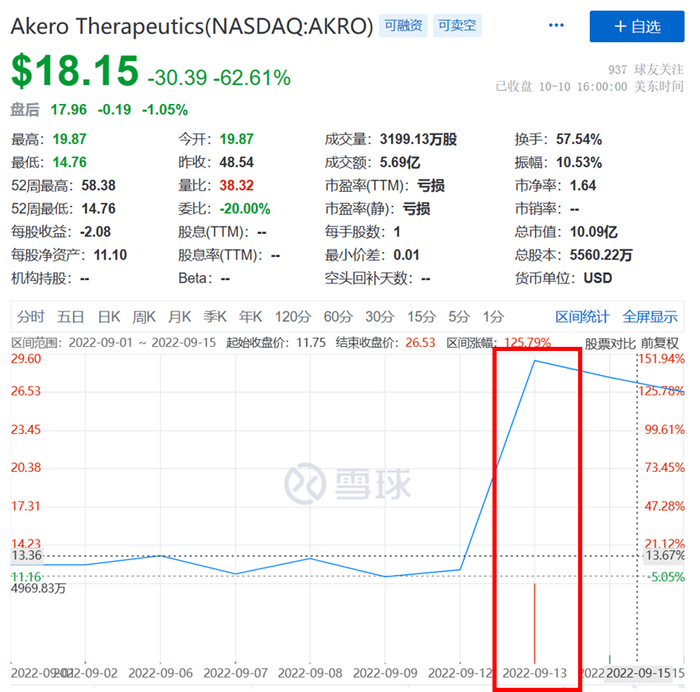Viewport: 700px width, 692px height.
Task: Click the 最低 value 14.76
Action: [x=69, y=163]
